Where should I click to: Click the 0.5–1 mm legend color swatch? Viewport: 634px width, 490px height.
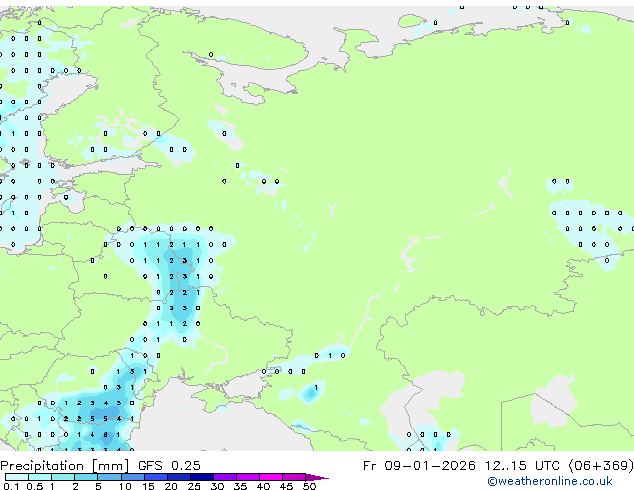pyautogui.click(x=40, y=477)
